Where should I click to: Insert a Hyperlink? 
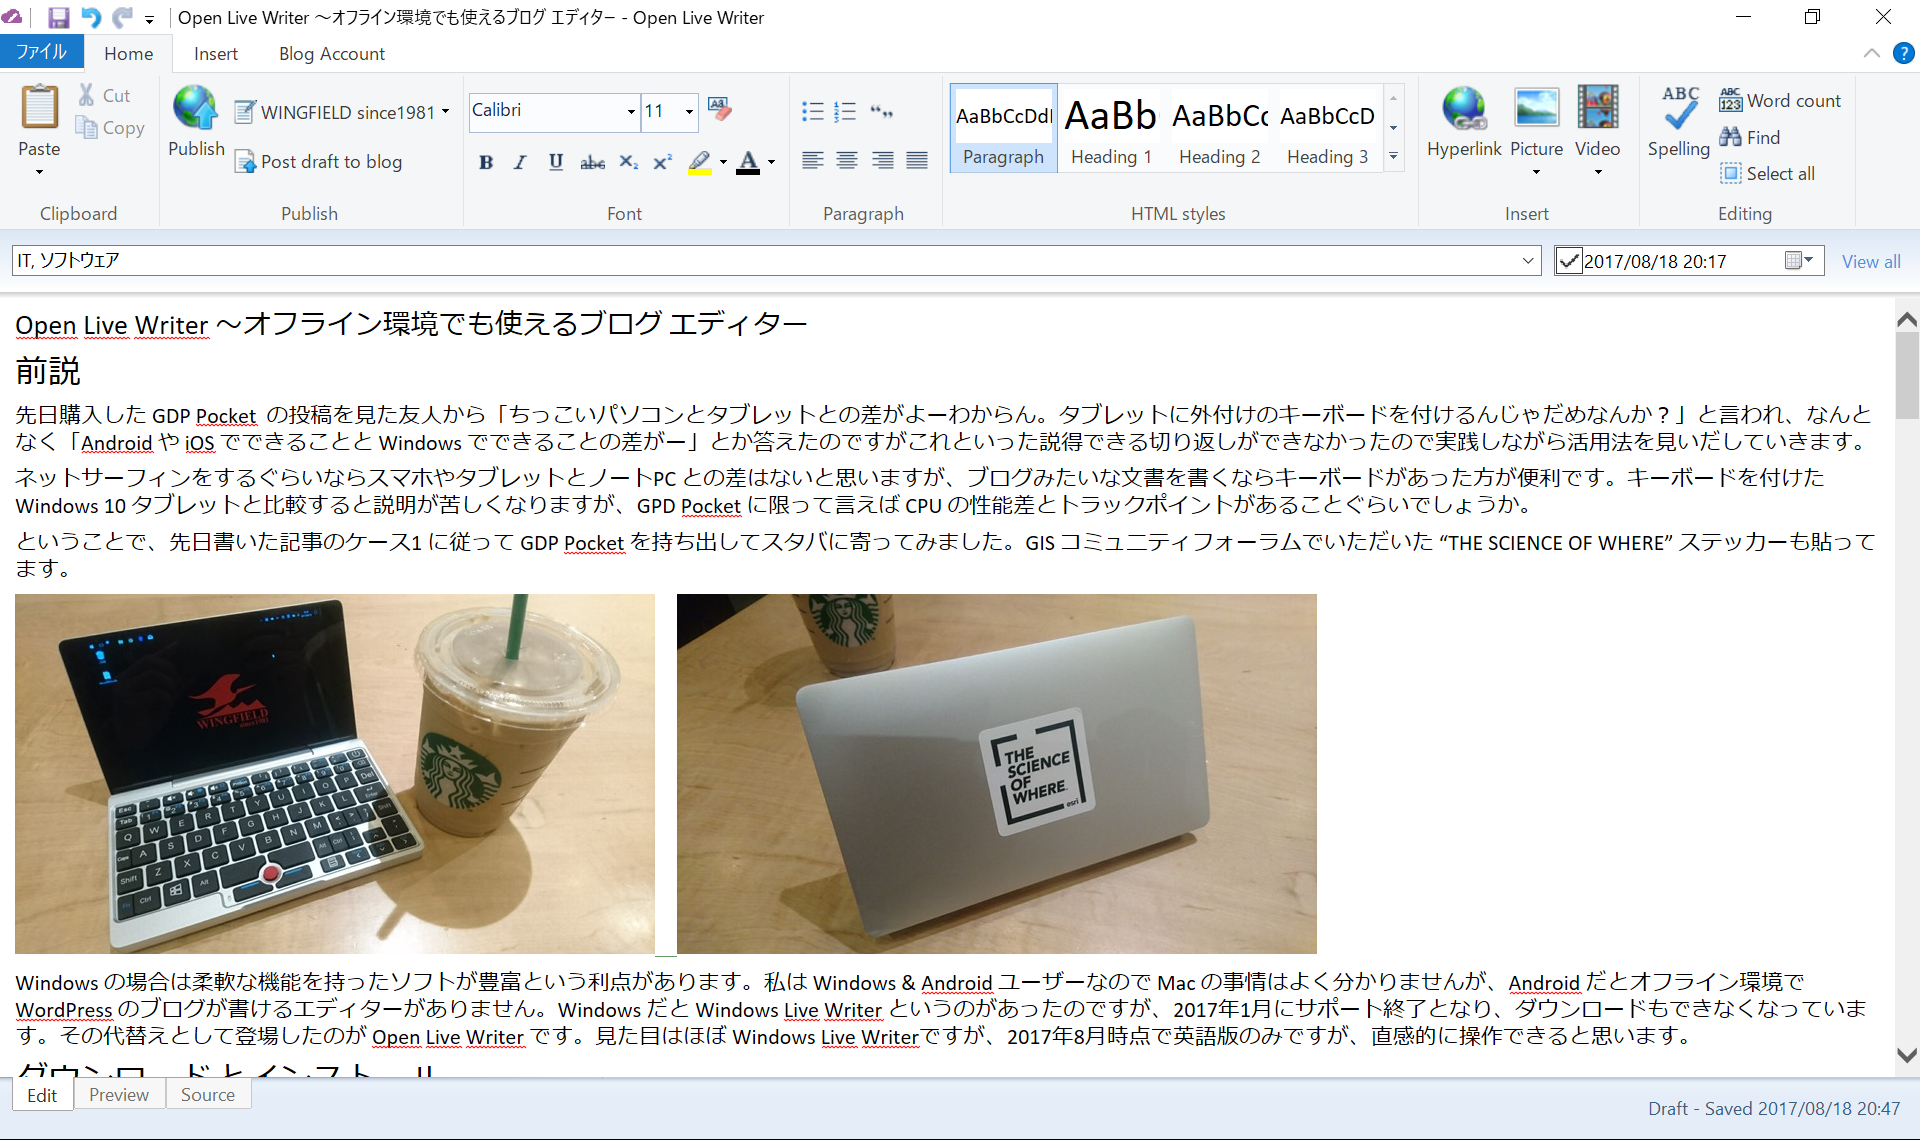point(1463,108)
